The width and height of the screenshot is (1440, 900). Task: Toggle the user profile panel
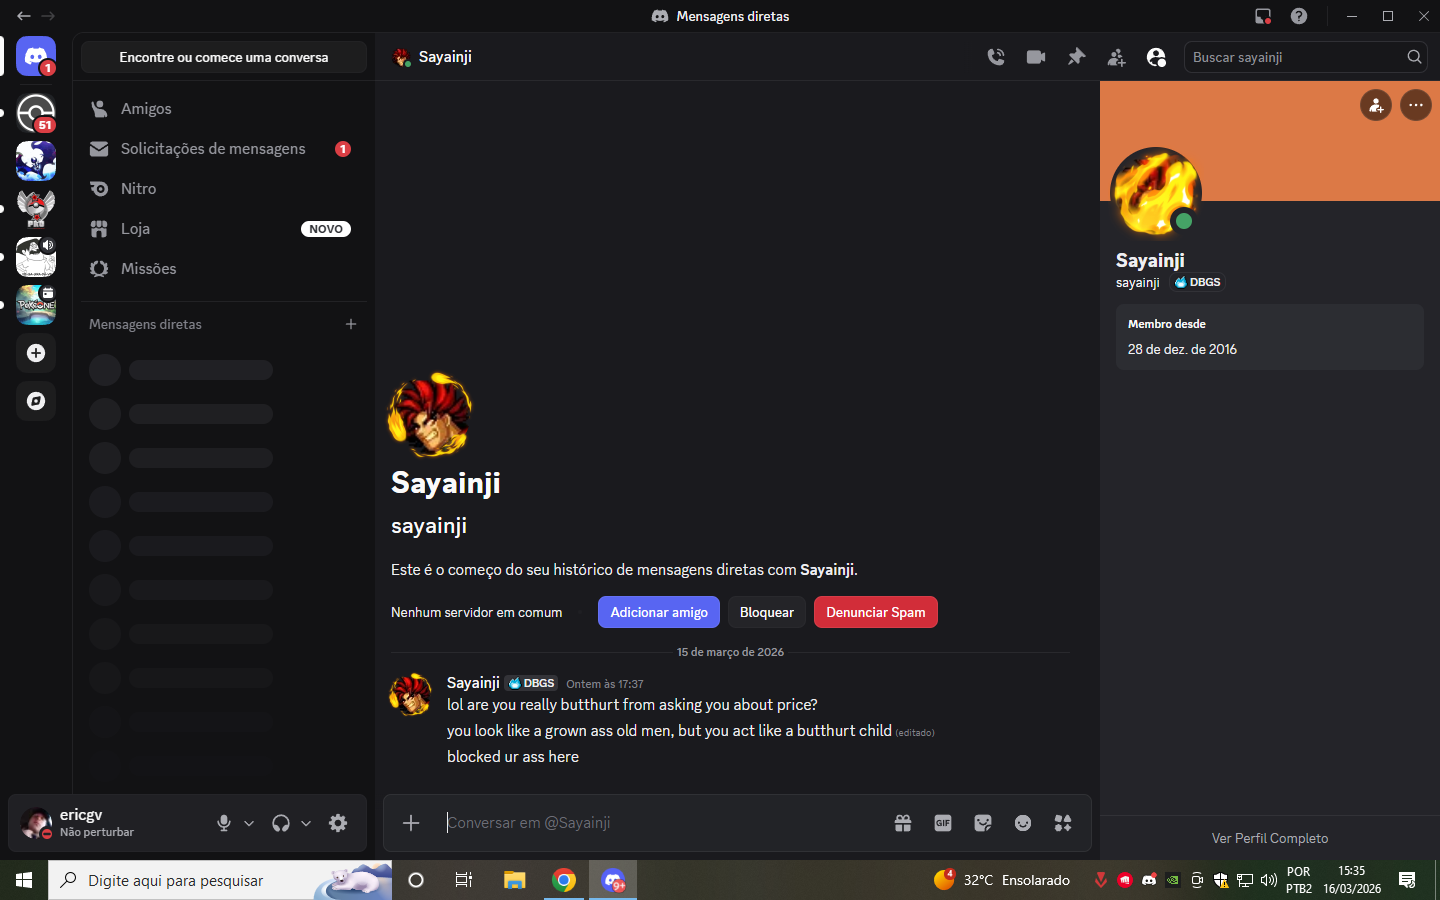tap(1156, 57)
